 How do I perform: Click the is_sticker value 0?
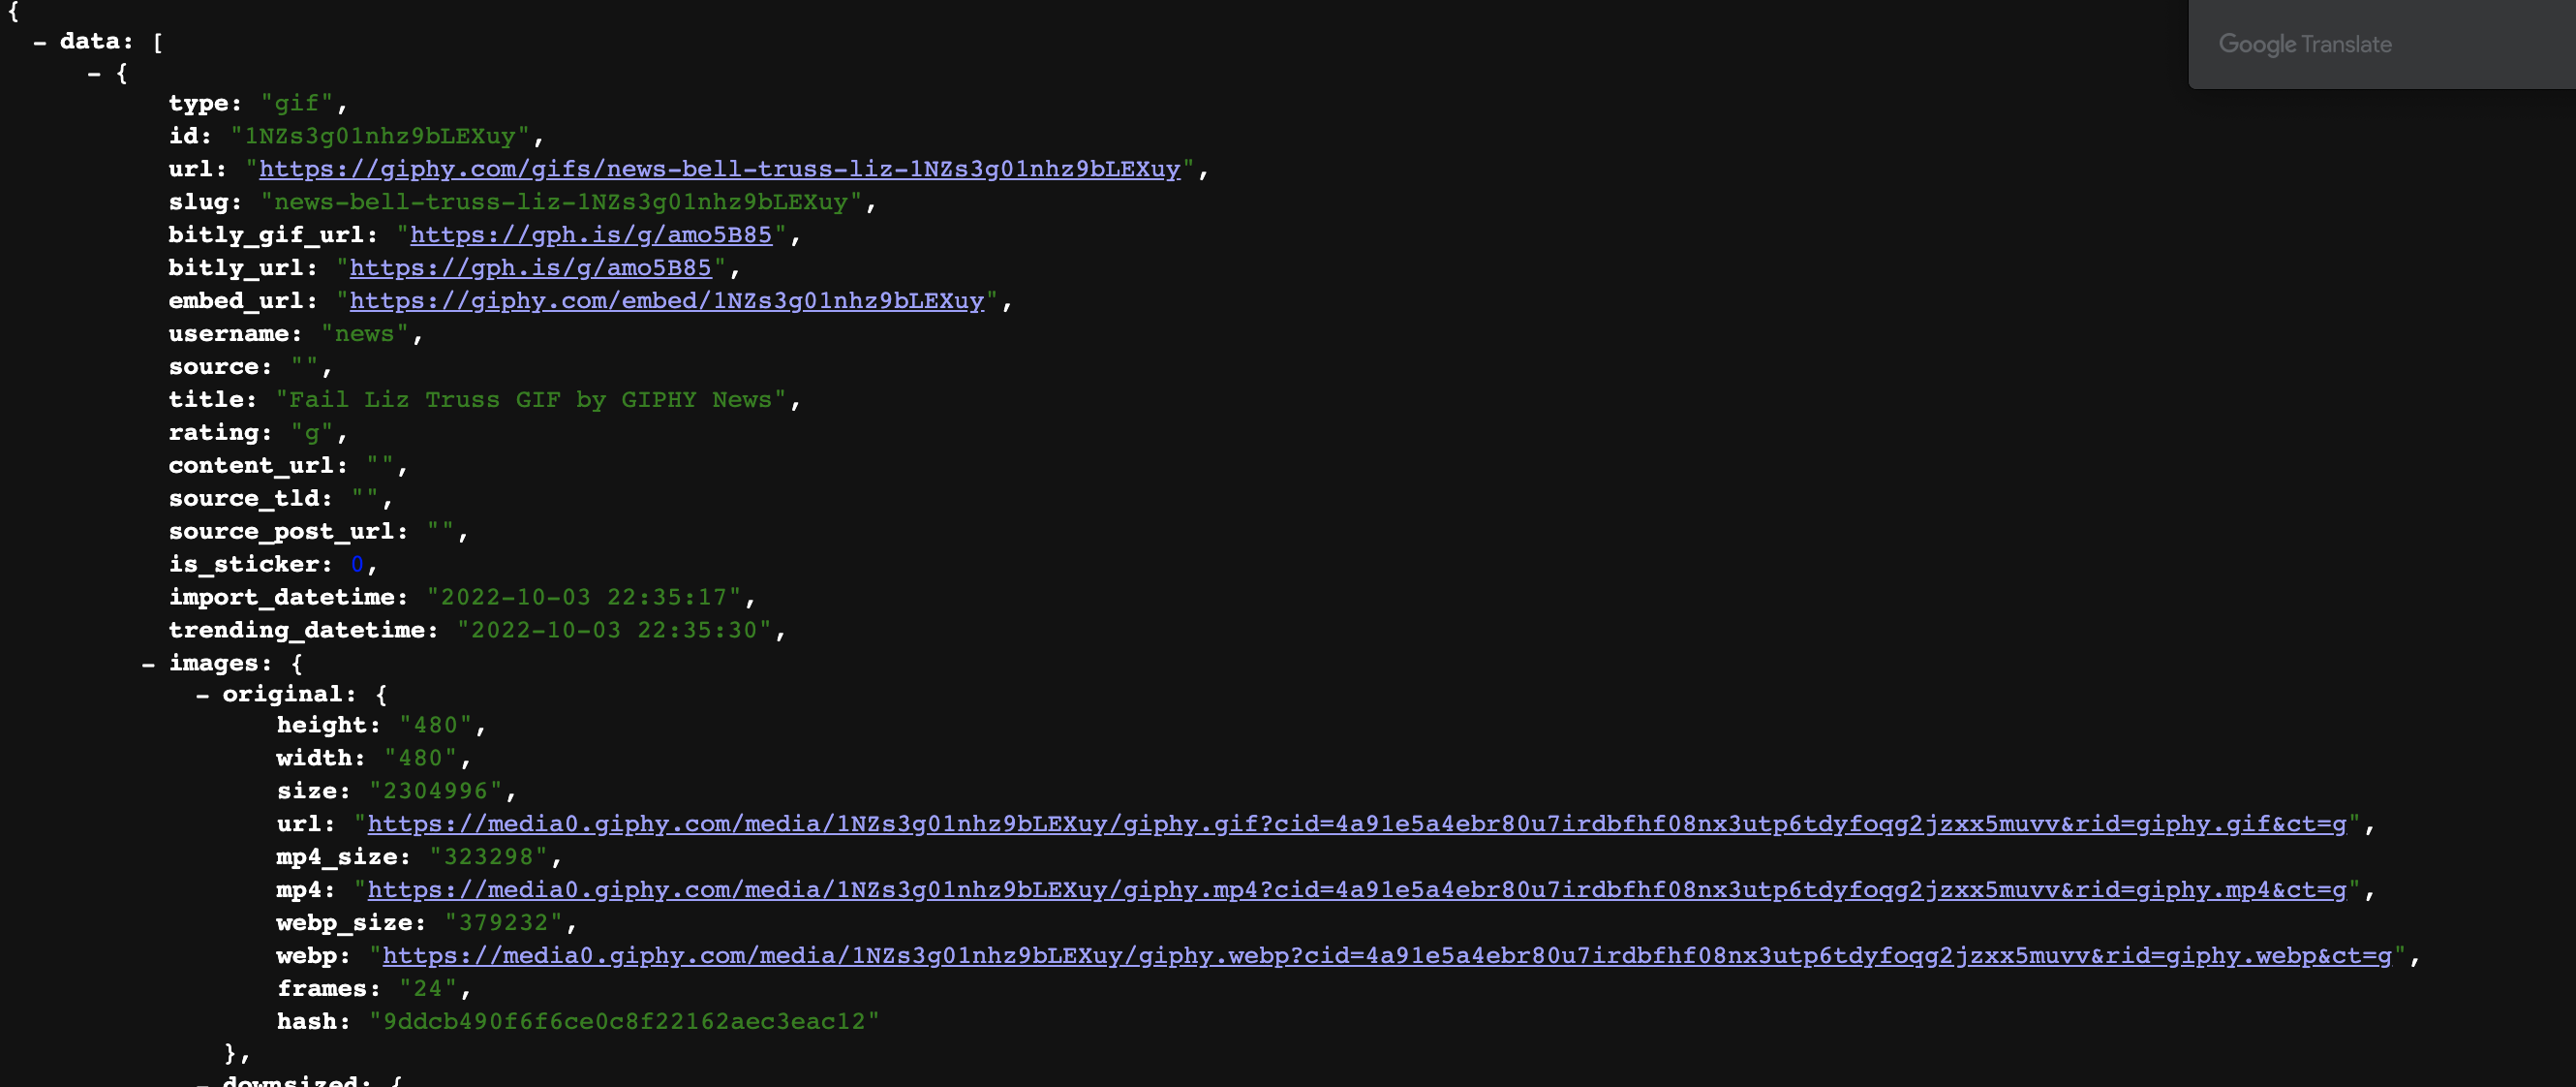click(x=357, y=565)
